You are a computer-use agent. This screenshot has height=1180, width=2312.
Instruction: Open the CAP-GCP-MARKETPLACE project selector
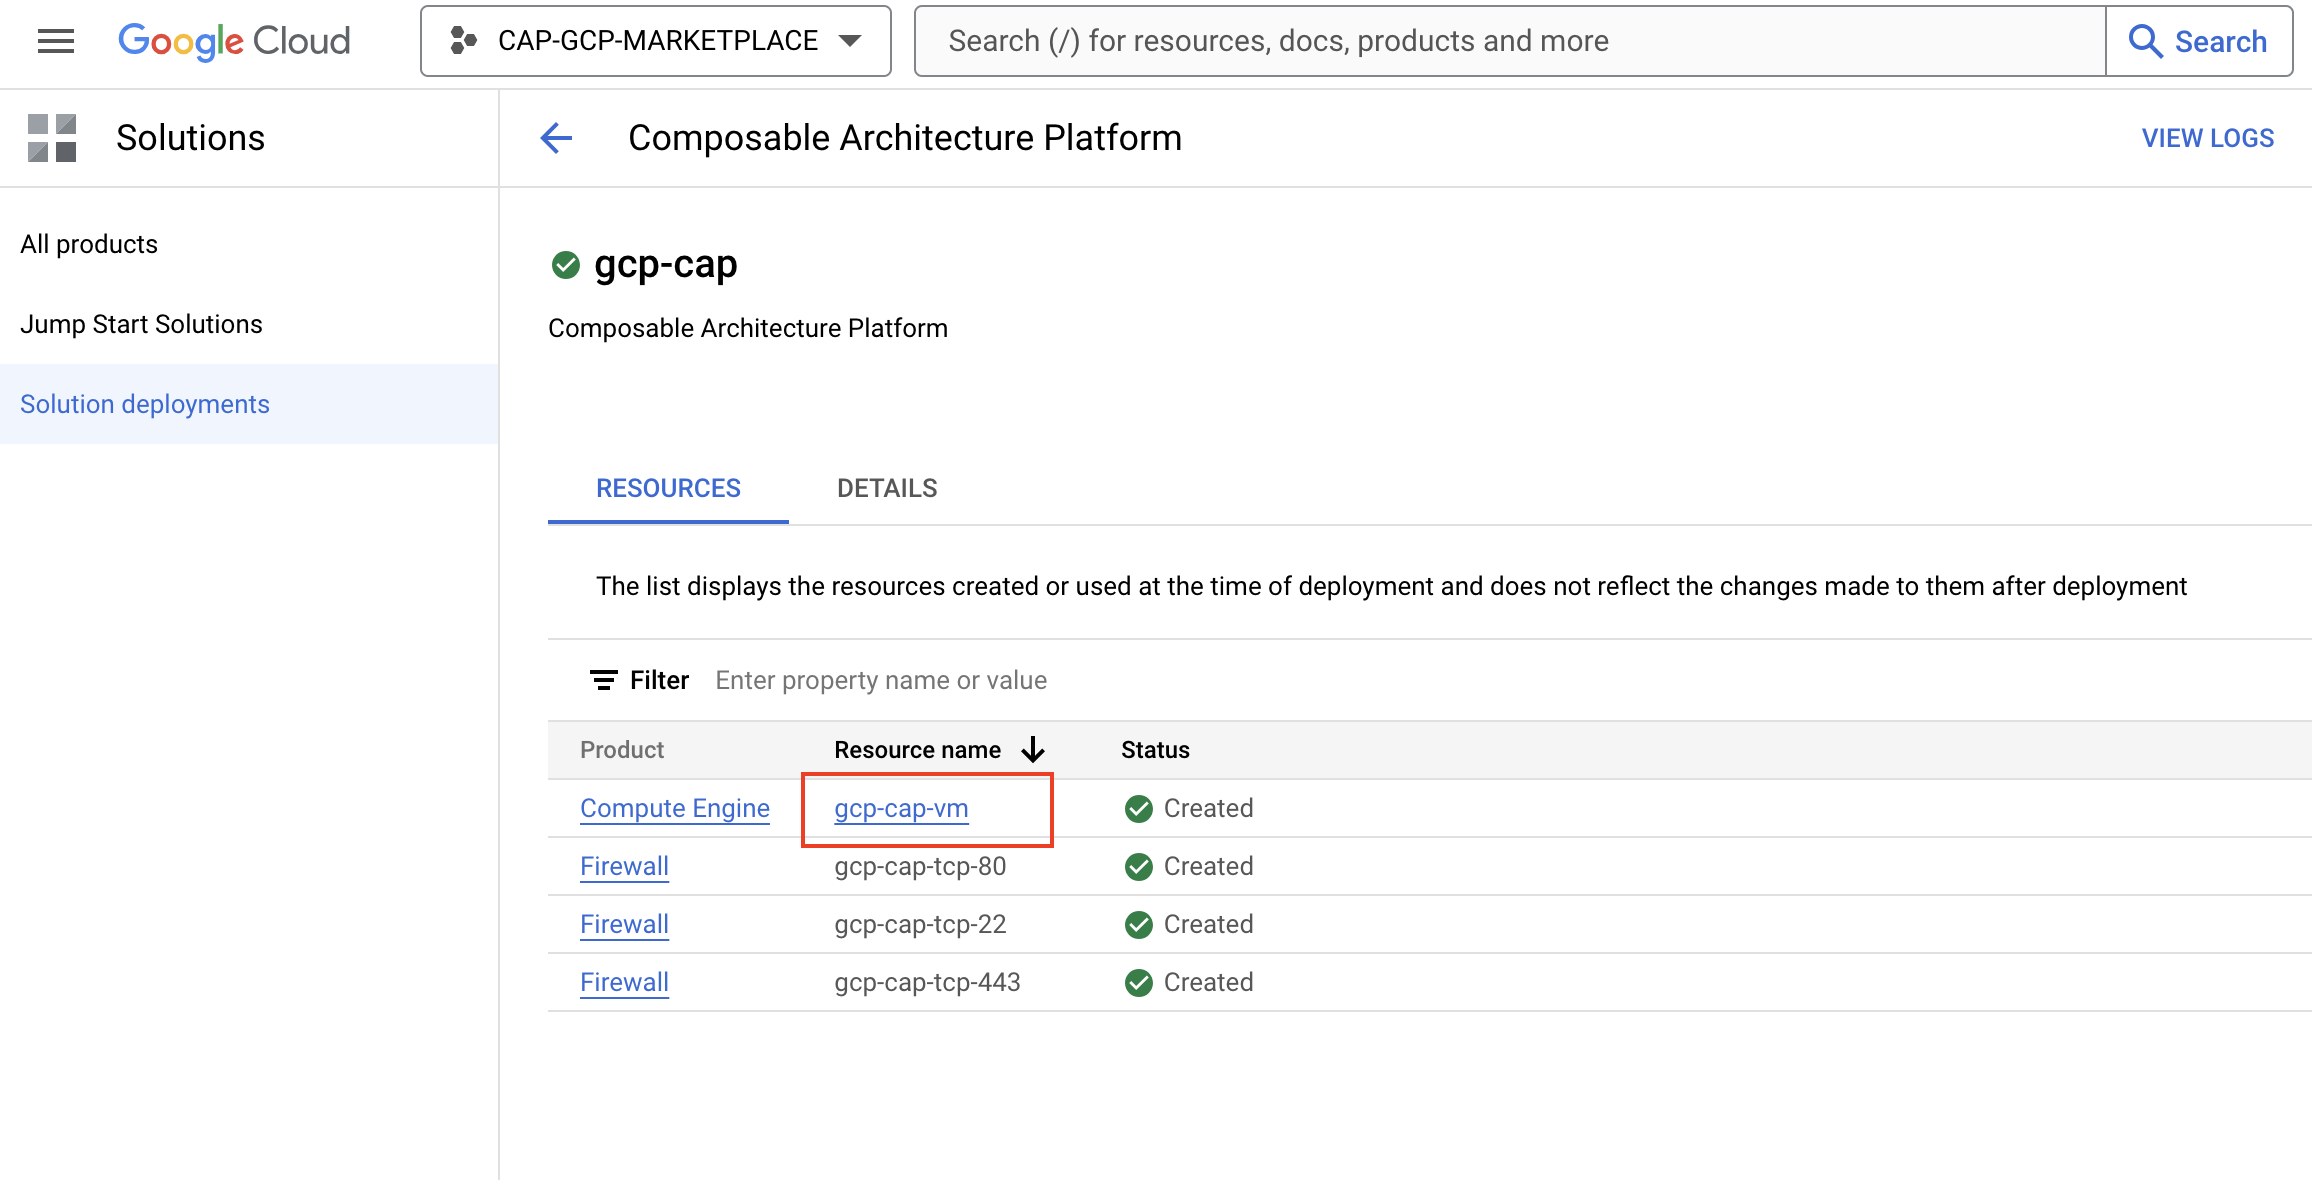coord(656,41)
